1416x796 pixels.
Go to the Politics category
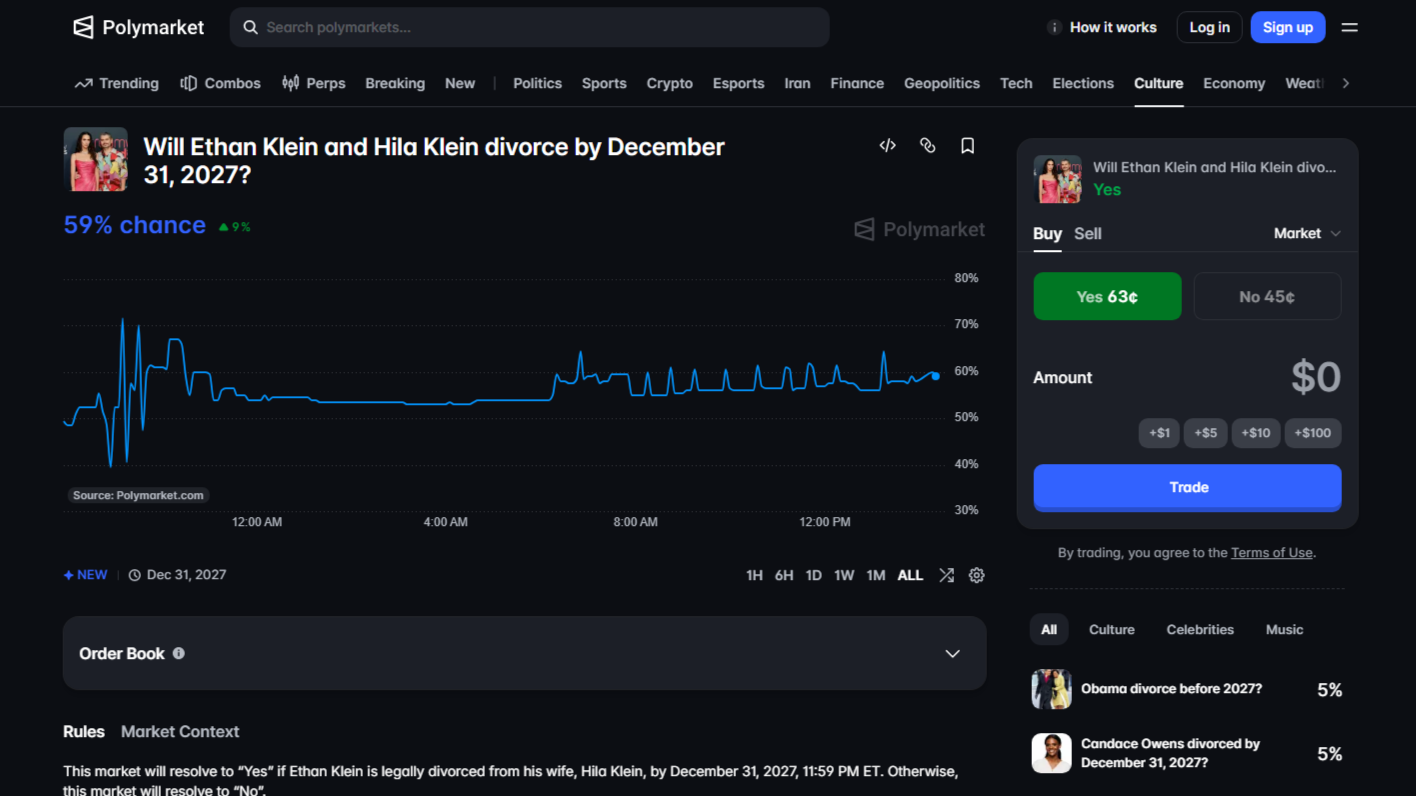pos(537,83)
